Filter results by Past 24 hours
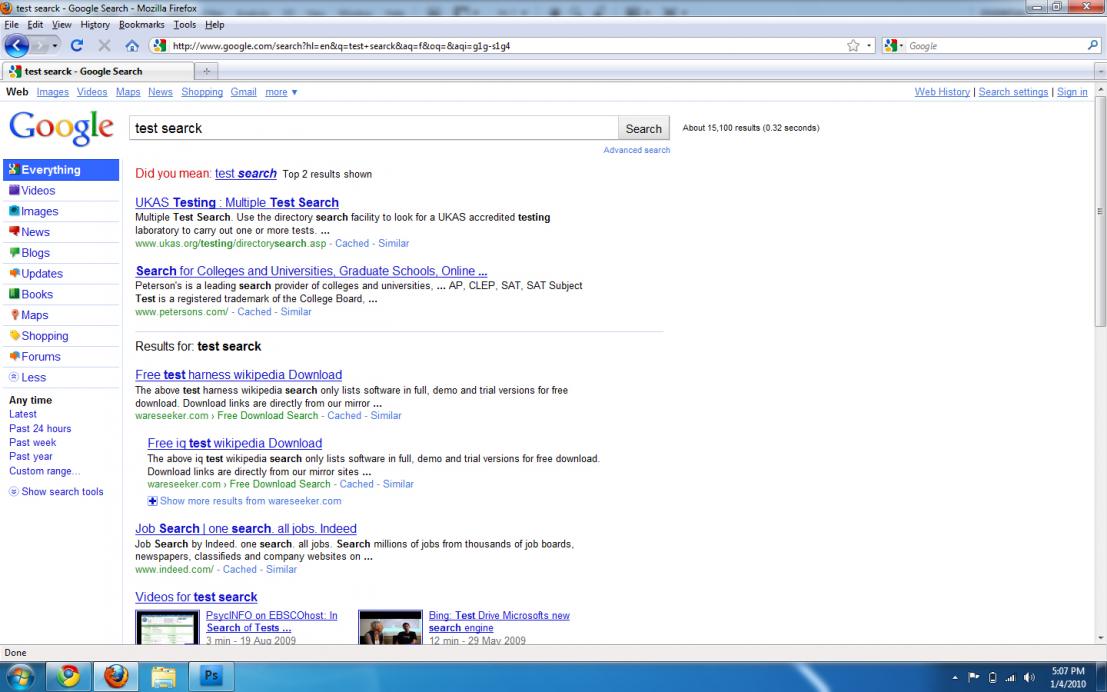1107x692 pixels. [x=40, y=429]
